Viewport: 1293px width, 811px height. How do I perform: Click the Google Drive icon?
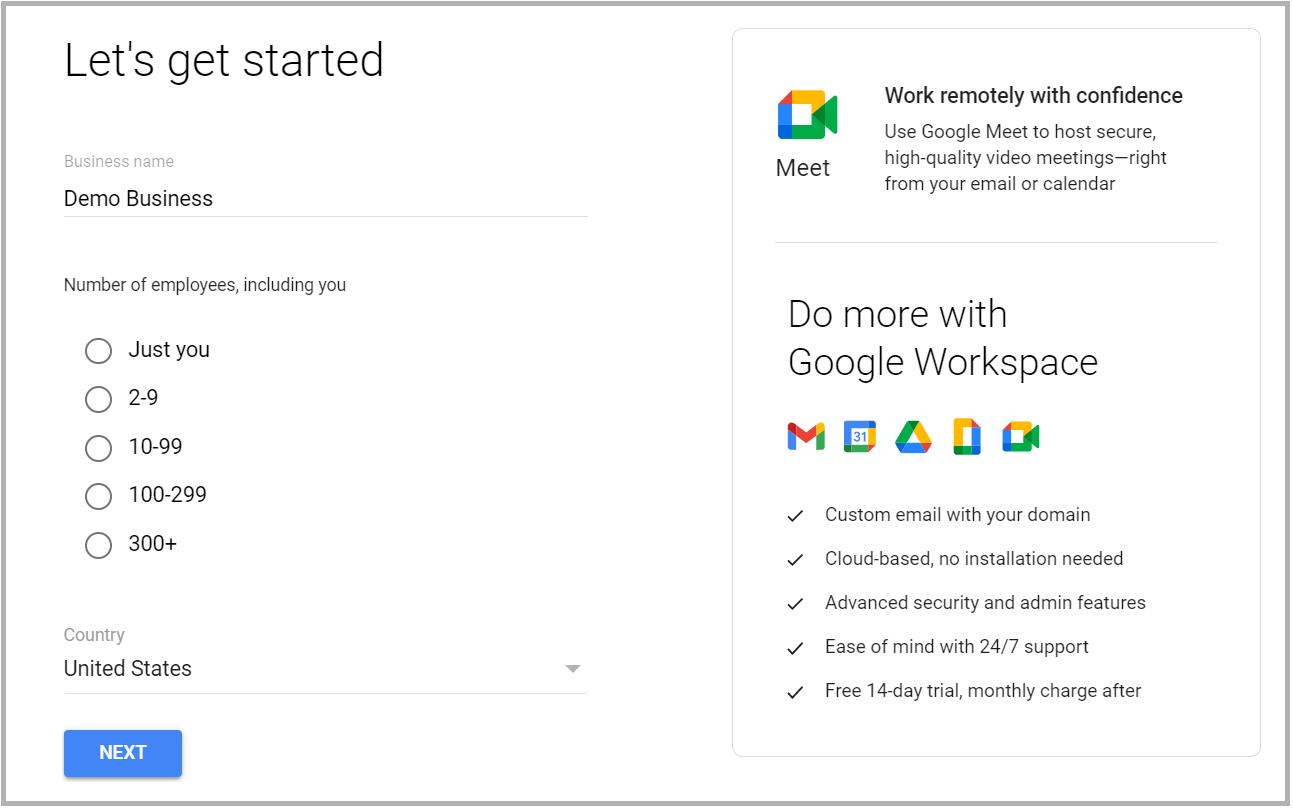(x=913, y=437)
